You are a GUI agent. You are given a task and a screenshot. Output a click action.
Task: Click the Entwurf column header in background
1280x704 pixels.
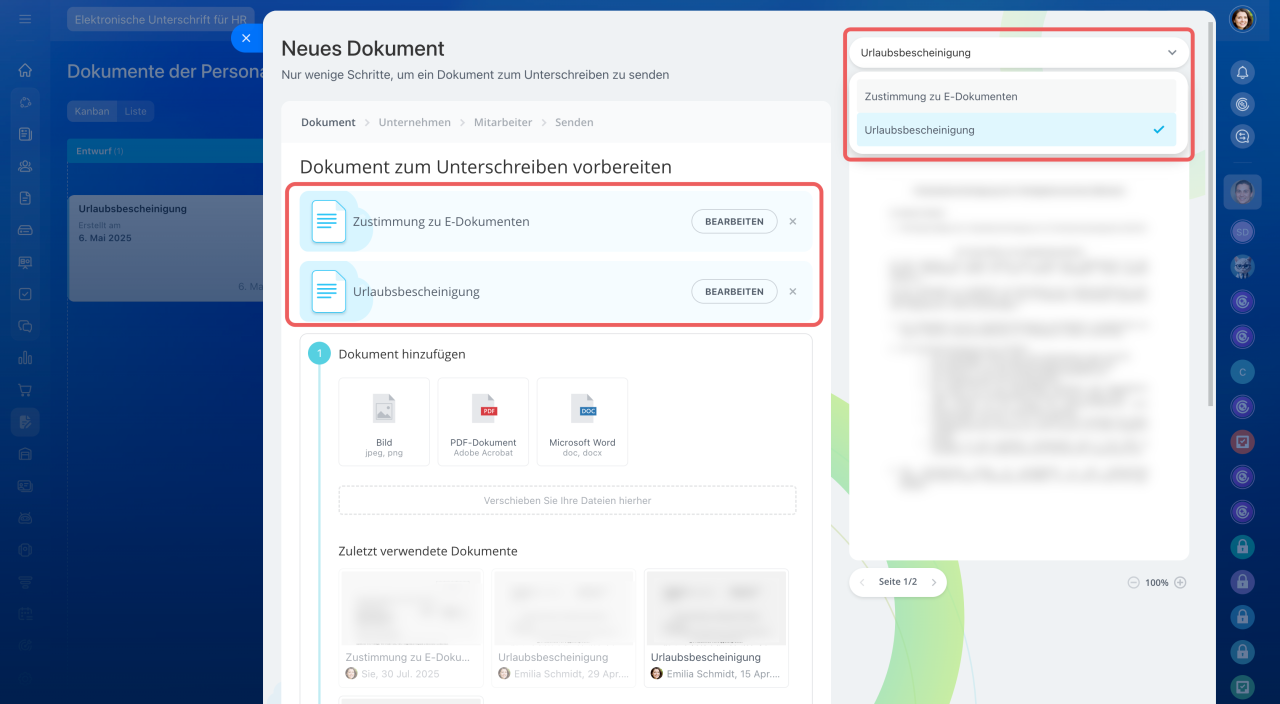(x=165, y=151)
